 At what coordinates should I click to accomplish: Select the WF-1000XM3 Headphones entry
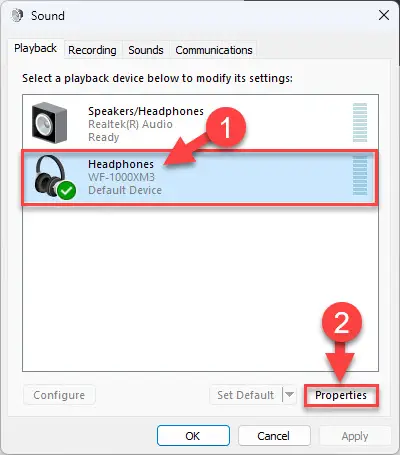pos(200,177)
